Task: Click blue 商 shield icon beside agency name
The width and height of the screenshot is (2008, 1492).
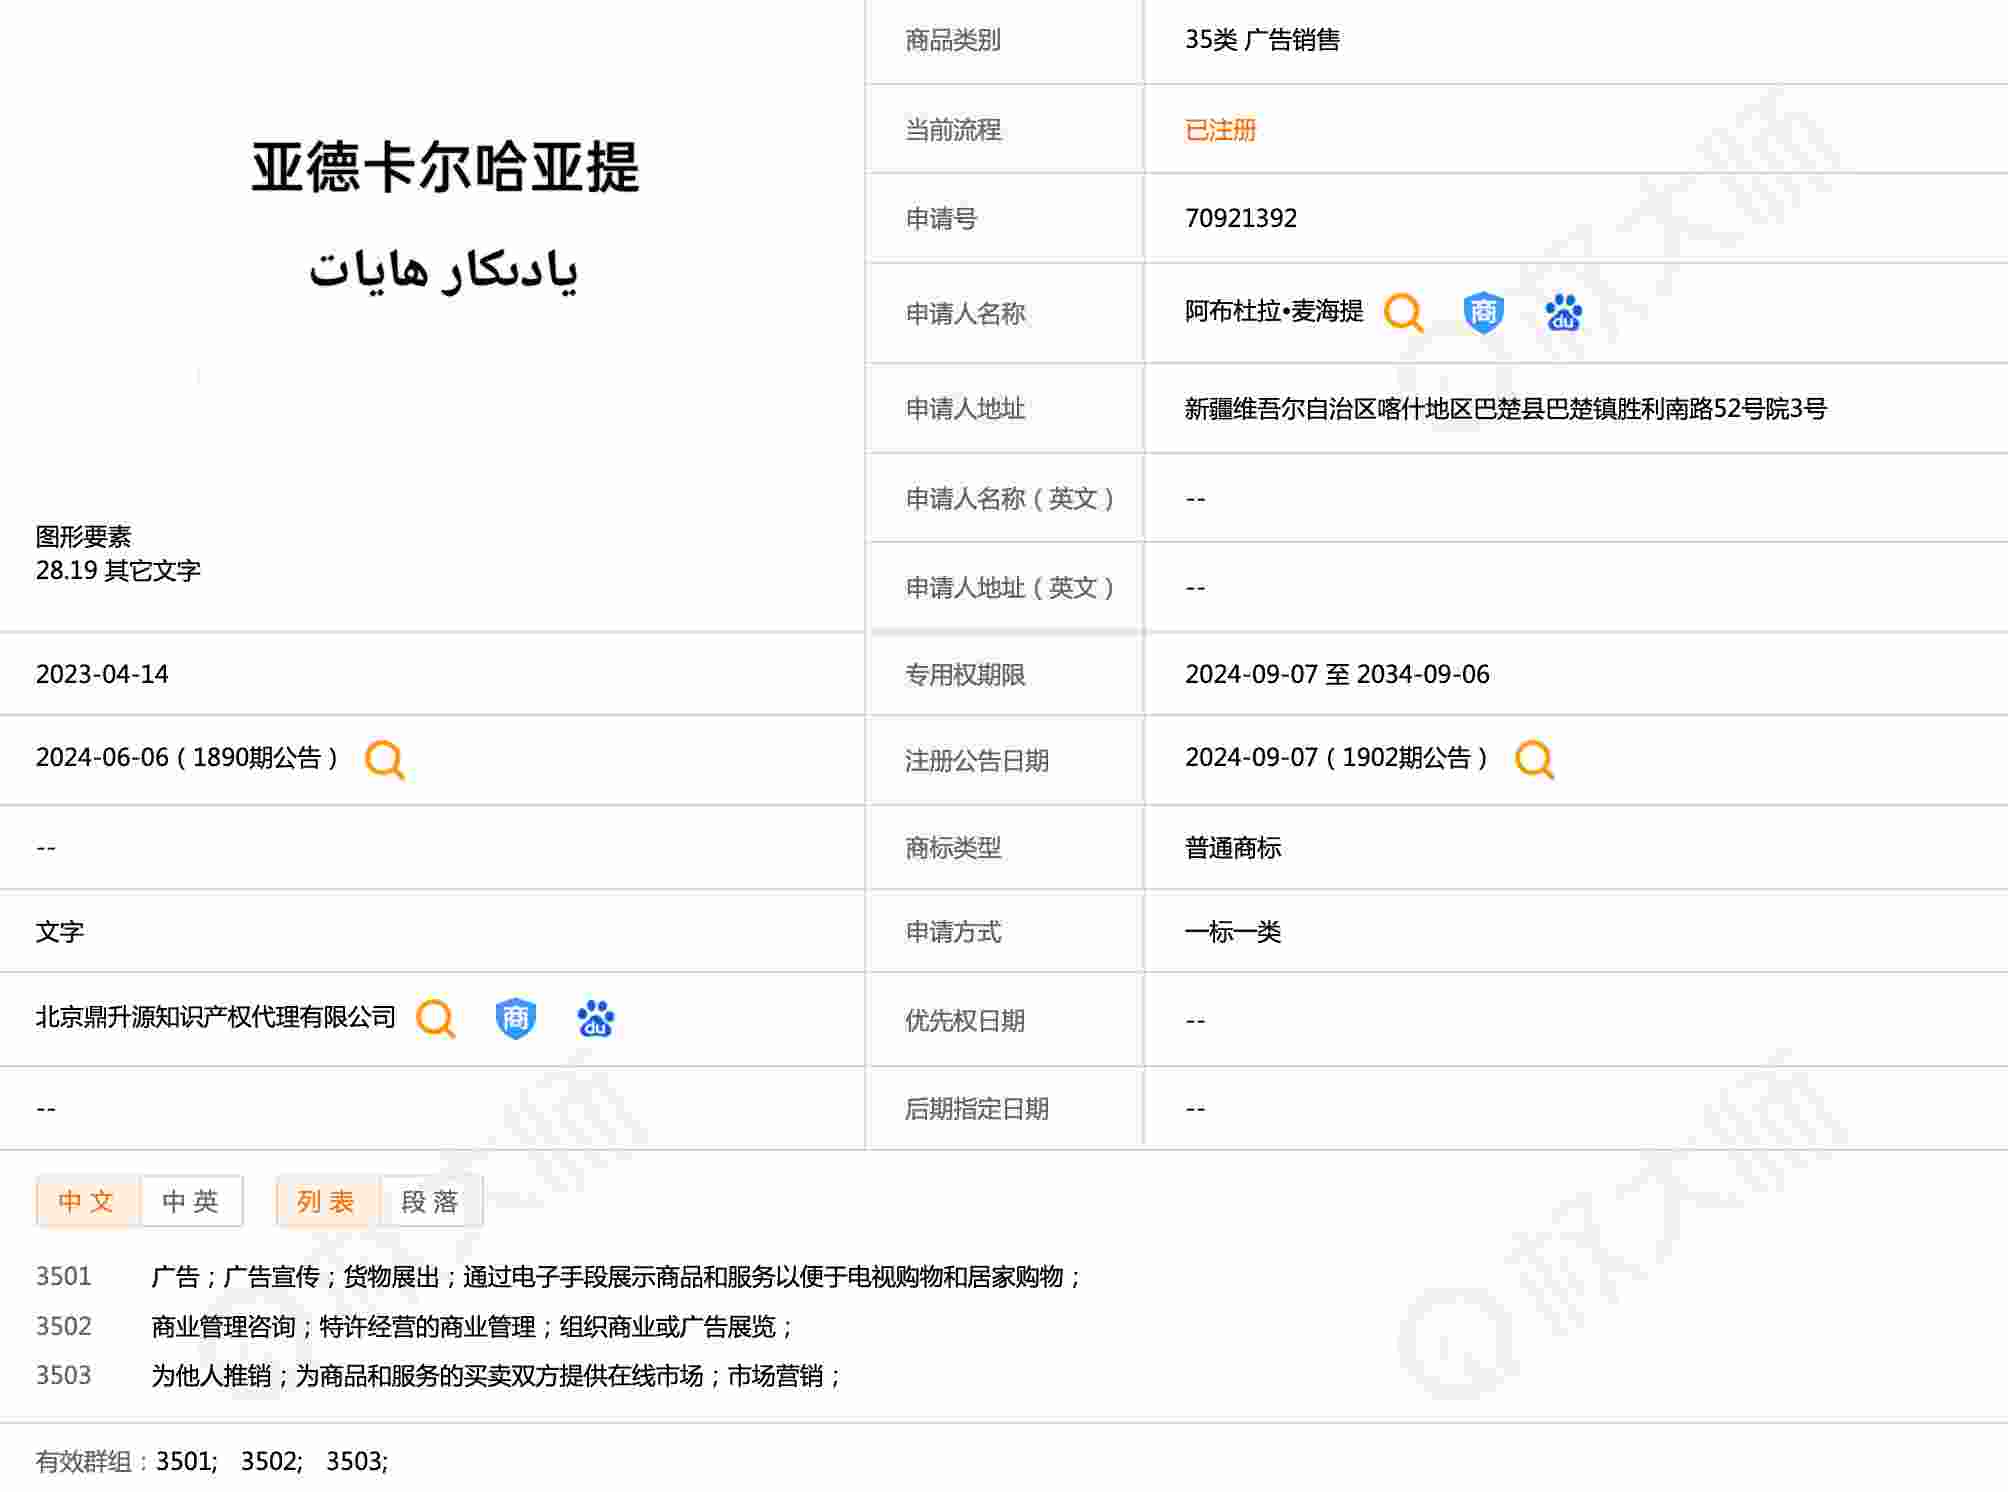Action: (x=515, y=1018)
